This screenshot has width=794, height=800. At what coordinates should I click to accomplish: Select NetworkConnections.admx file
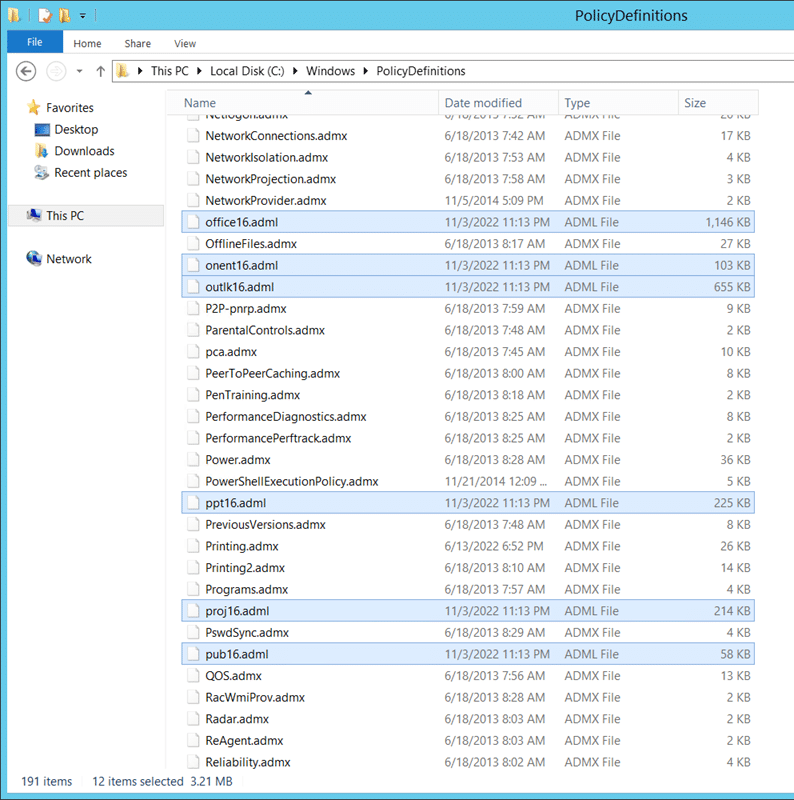pyautogui.click(x=468, y=136)
